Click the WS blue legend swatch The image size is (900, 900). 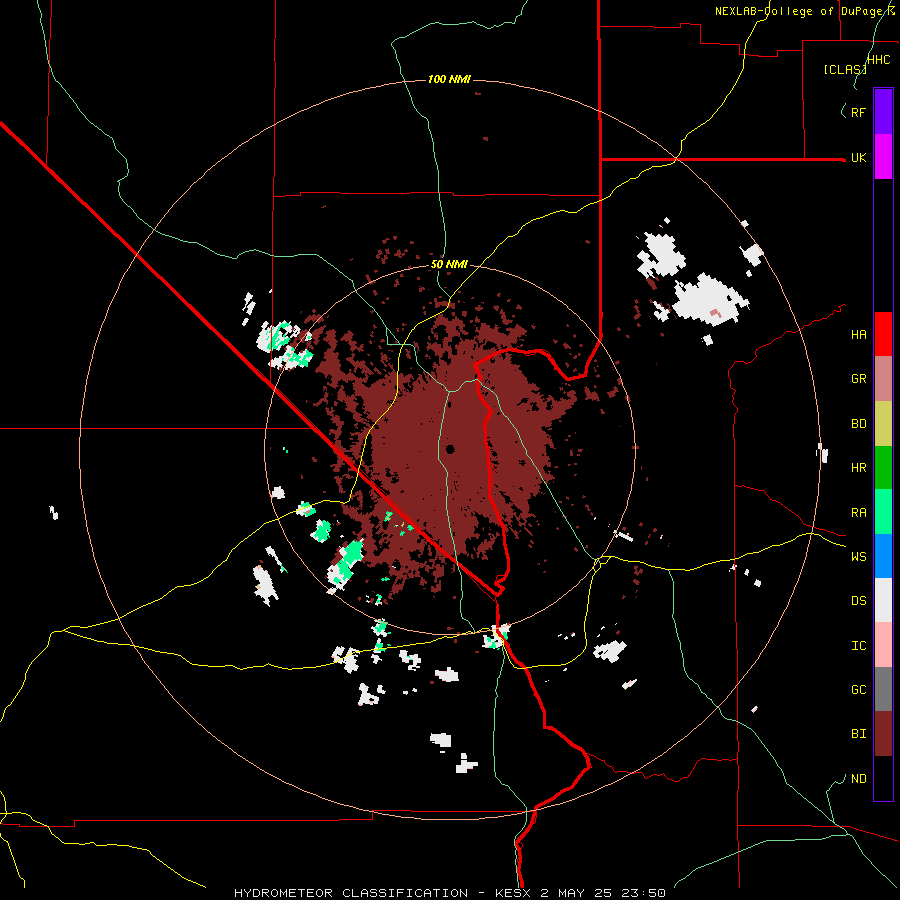coord(883,556)
